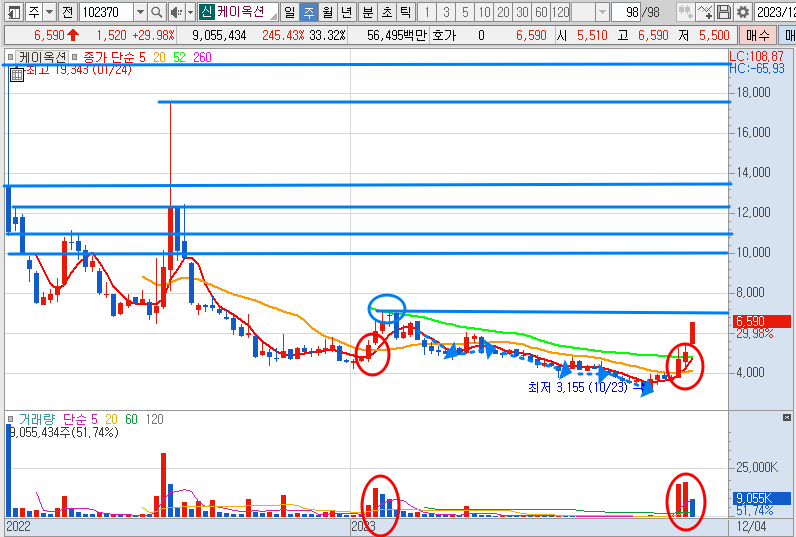The height and width of the screenshot is (537, 796).
Task: Click the speaker sound icon
Action: pyautogui.click(x=176, y=12)
